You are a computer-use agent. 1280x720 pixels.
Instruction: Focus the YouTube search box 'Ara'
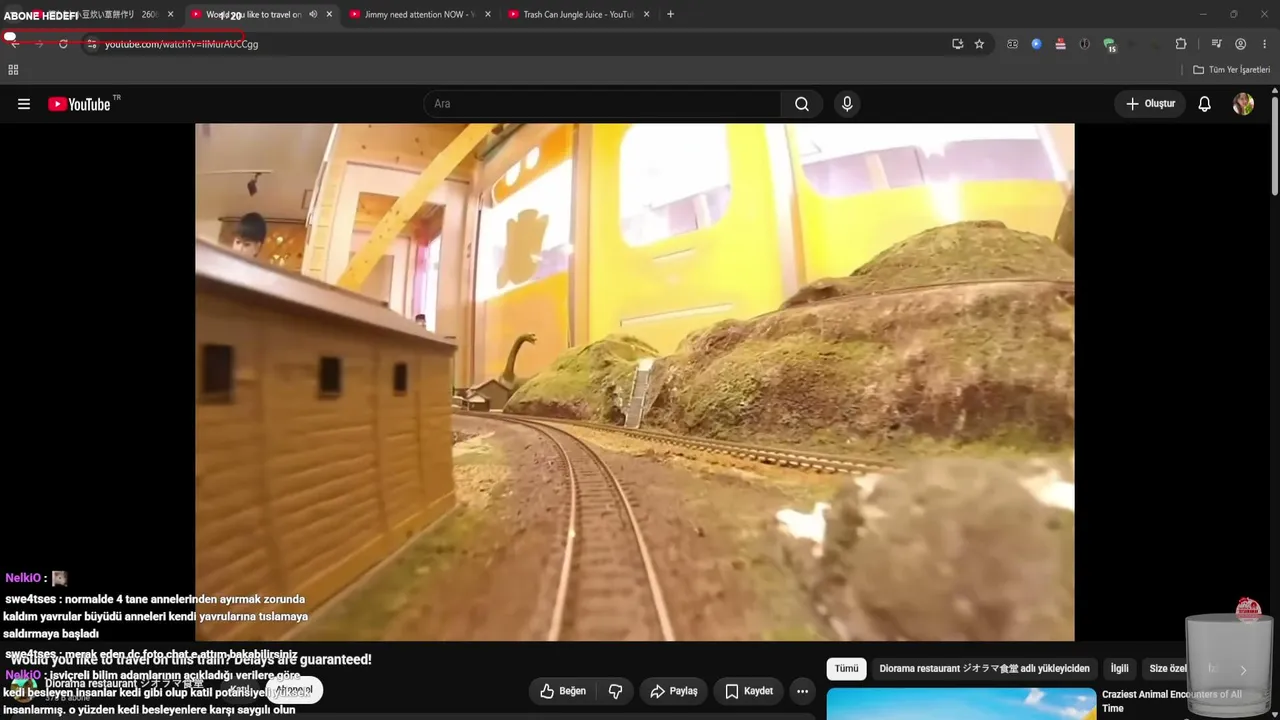click(x=603, y=104)
